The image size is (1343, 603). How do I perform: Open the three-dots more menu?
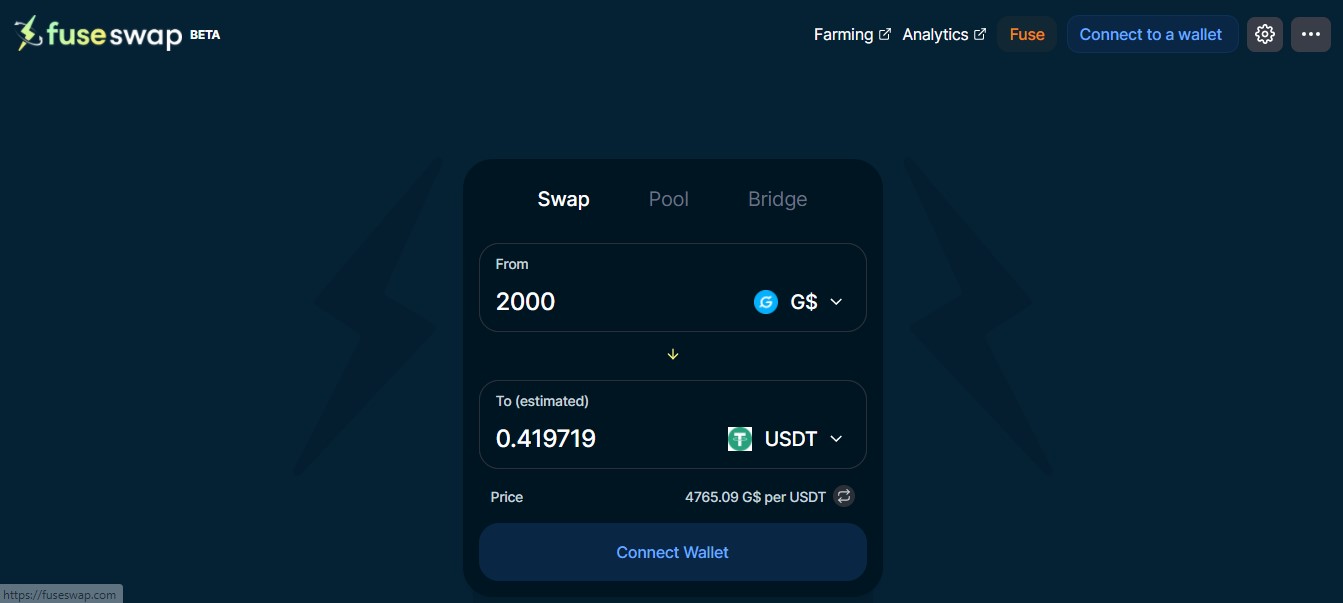(1311, 34)
